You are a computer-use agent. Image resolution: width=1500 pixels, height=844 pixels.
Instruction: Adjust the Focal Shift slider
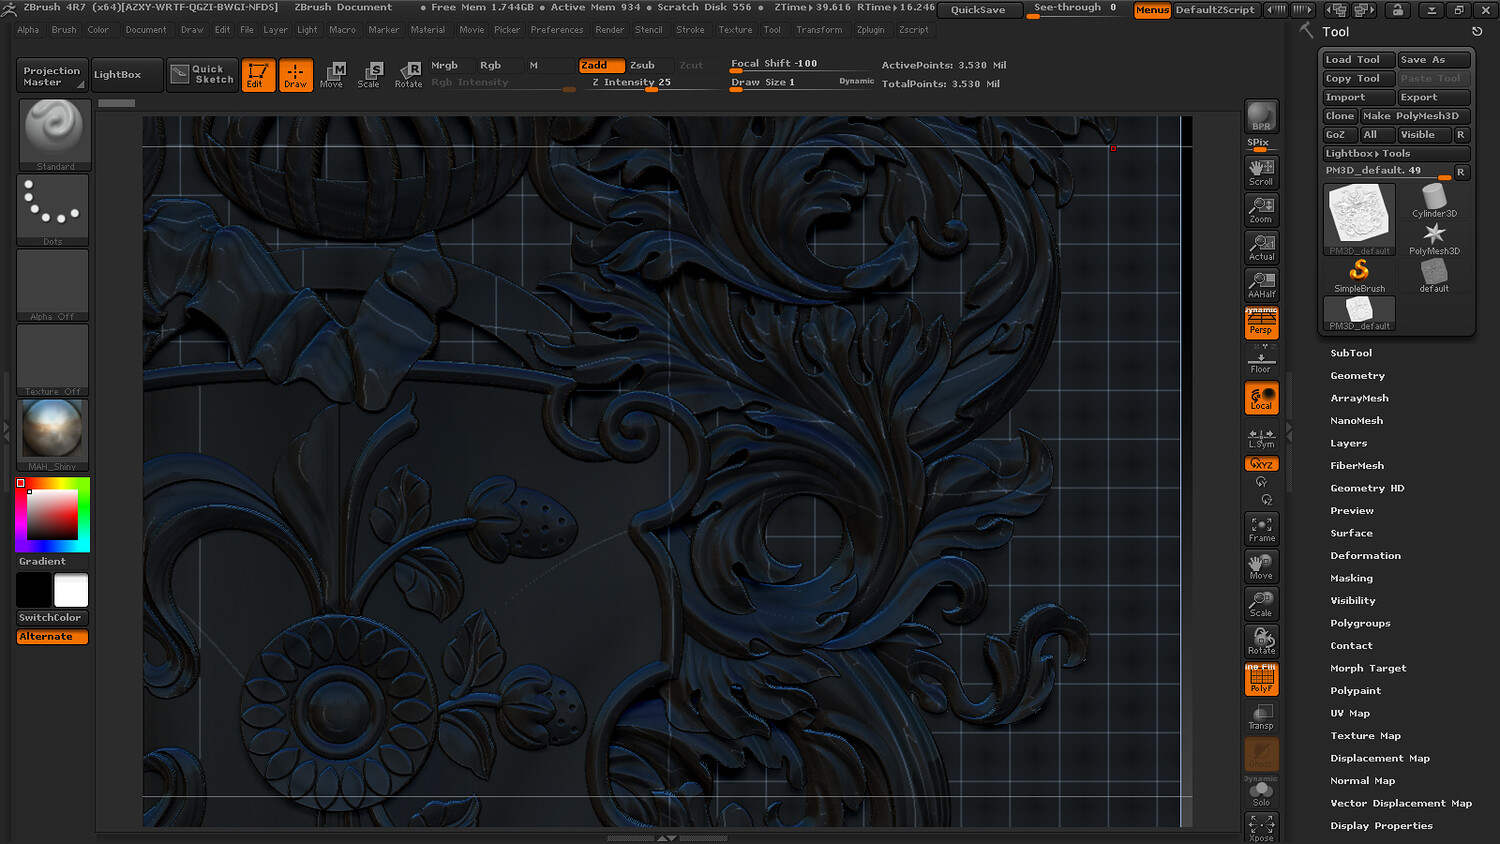[803, 64]
